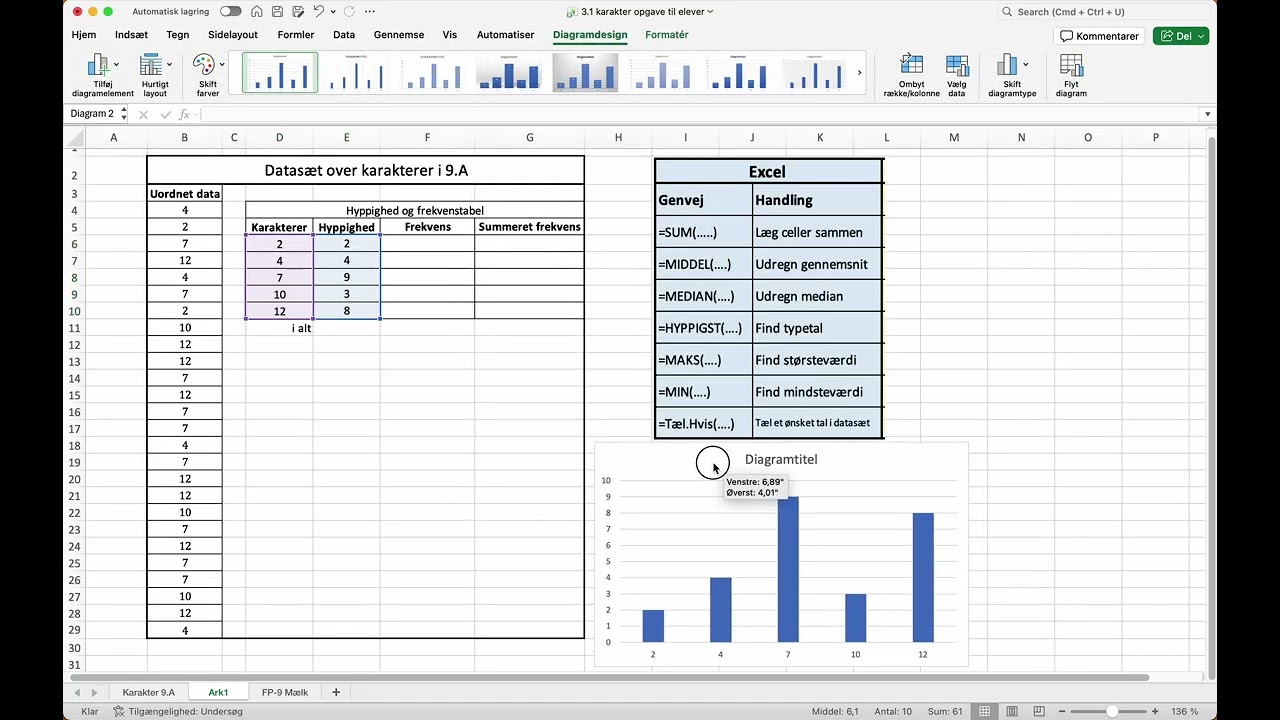Select the fourth chart style thumbnail
Screen dimensions: 1280x720
510,73
